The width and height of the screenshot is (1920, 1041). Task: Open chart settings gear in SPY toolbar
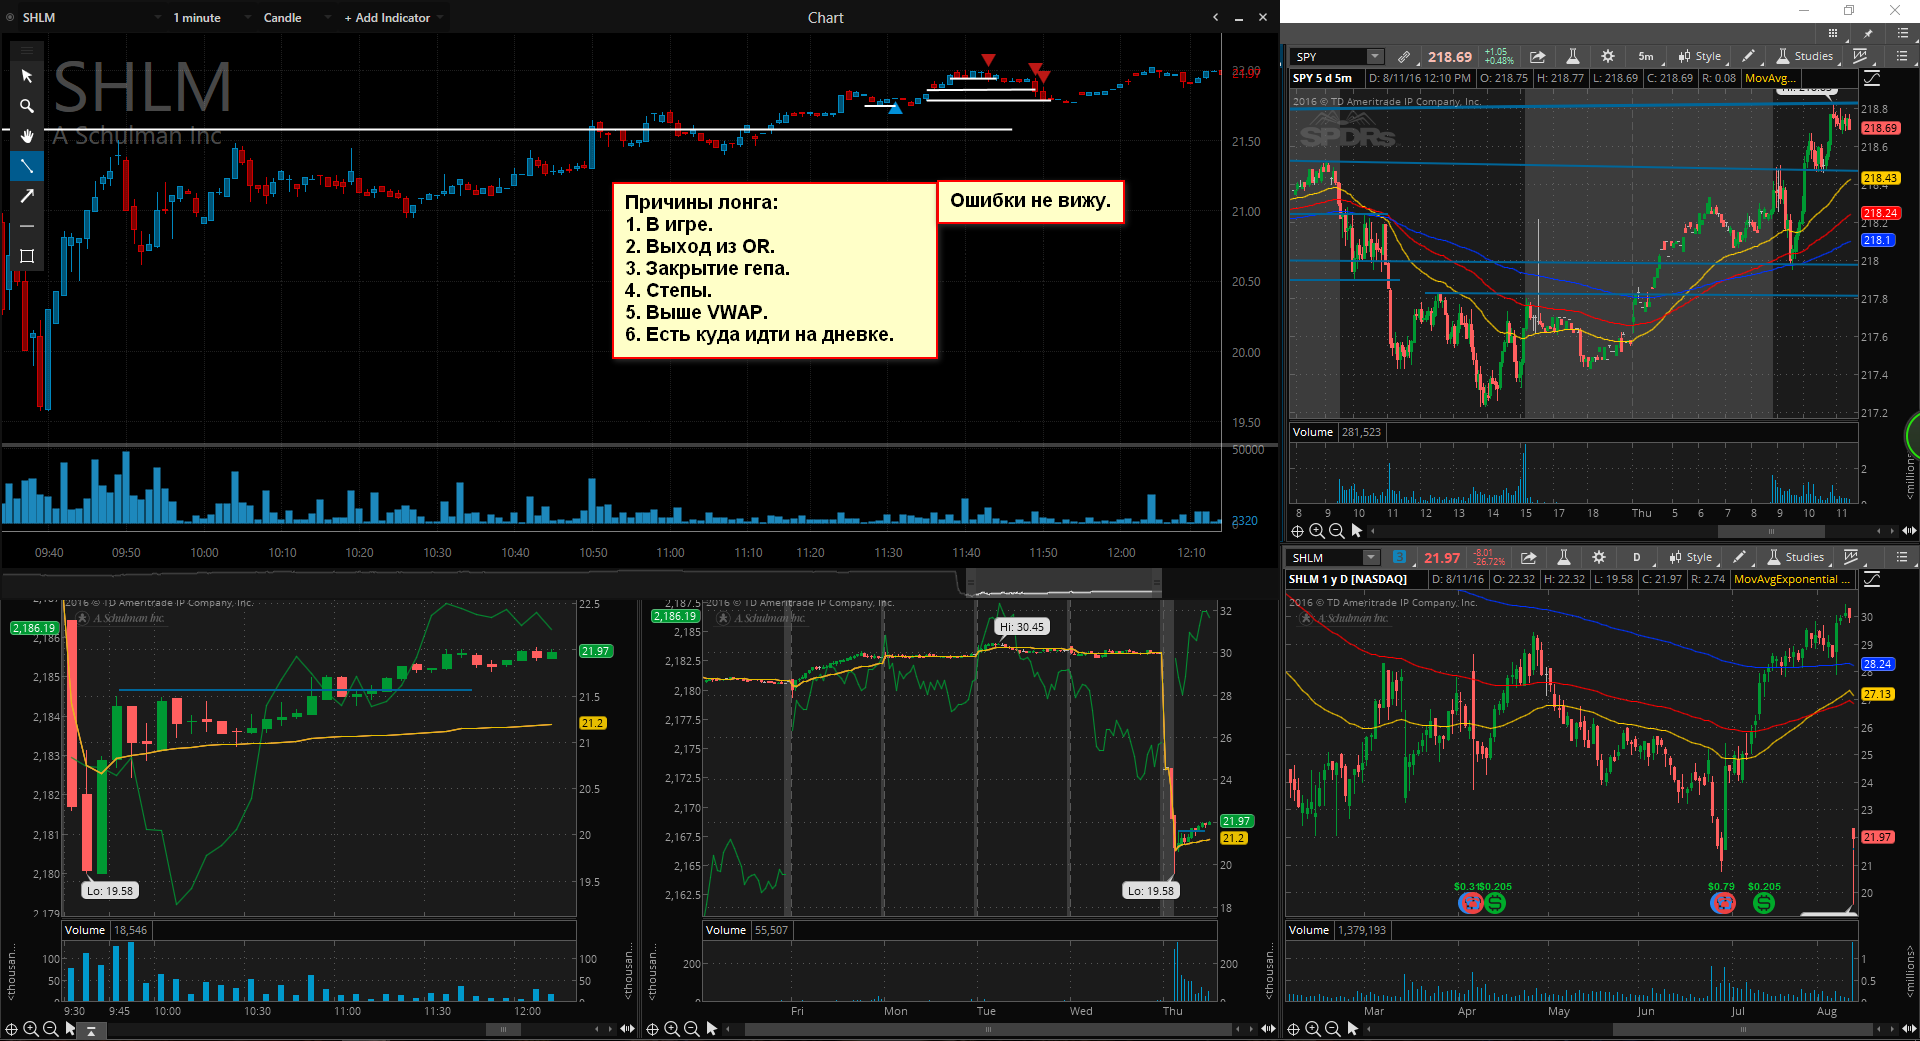[1607, 56]
